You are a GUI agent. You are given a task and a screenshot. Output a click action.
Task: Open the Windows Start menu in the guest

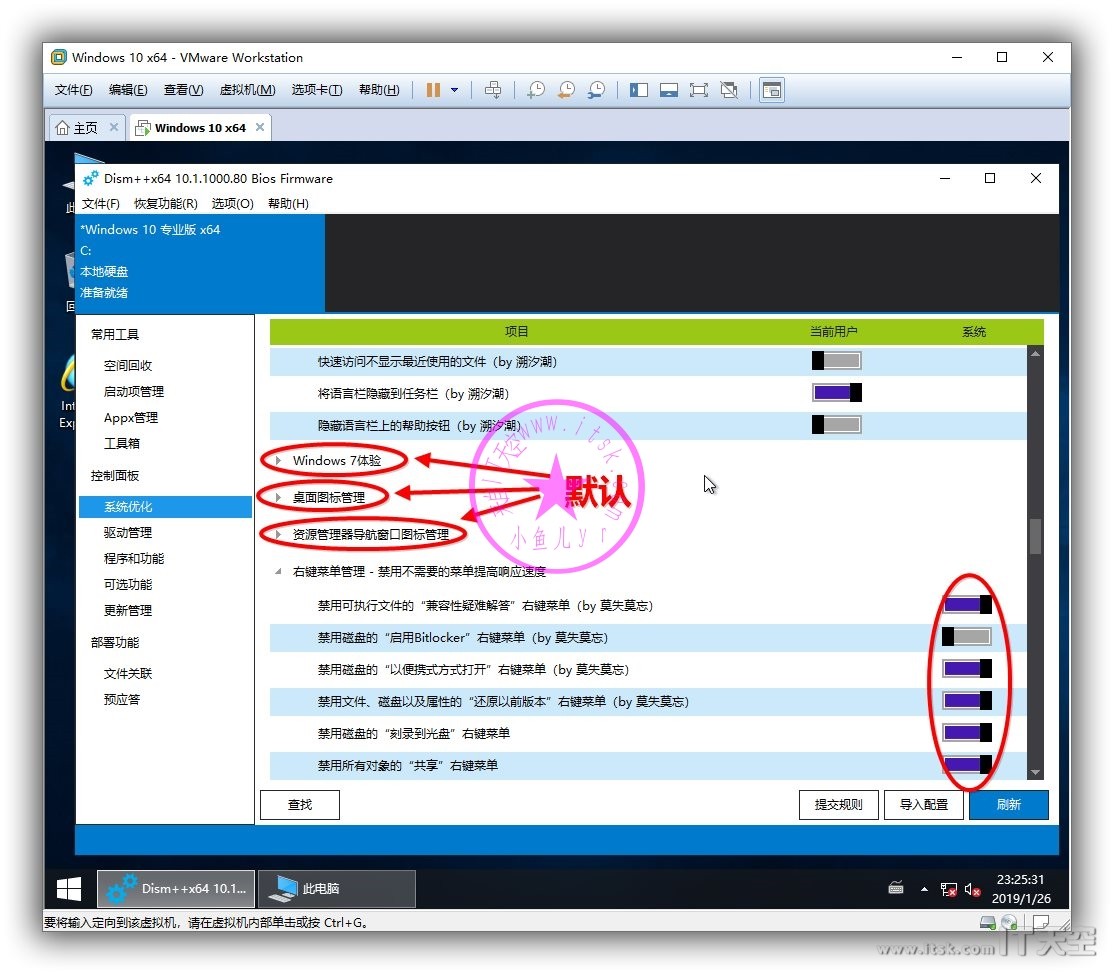tap(69, 889)
